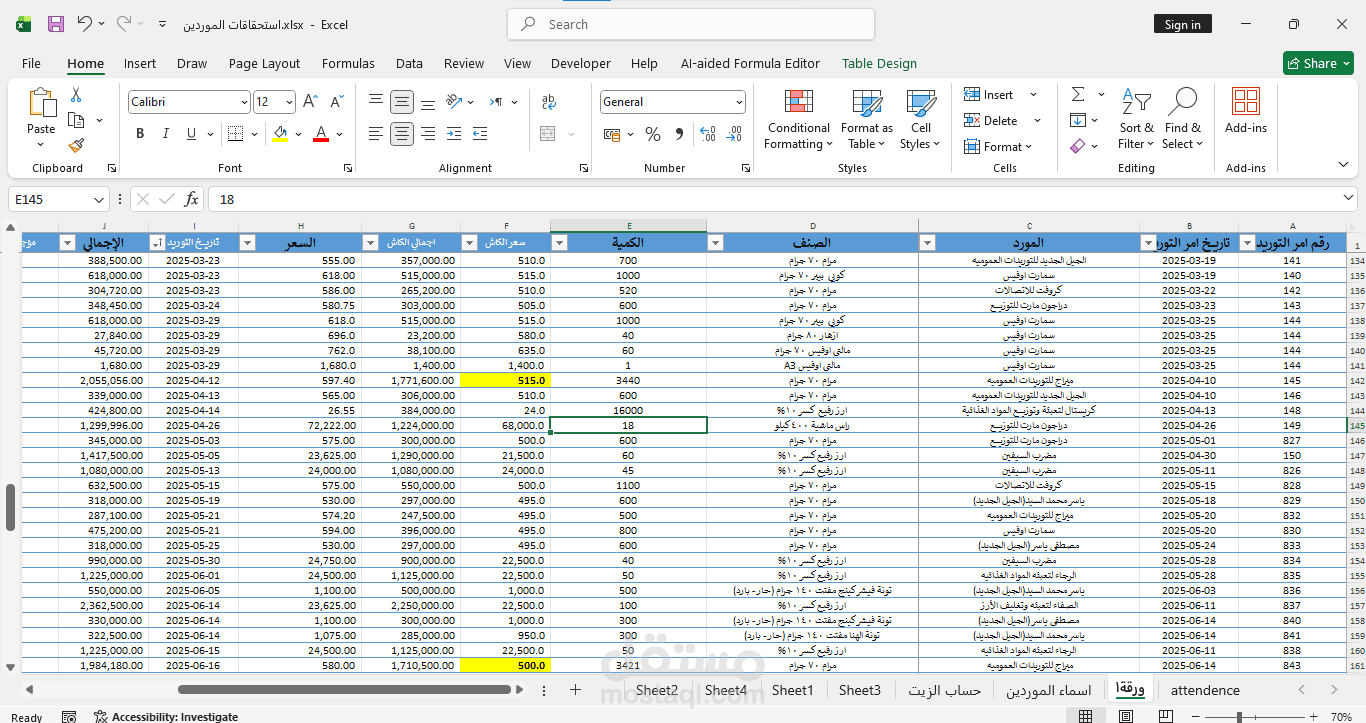
Task: Click the Format Painter brush icon
Action: pyautogui.click(x=76, y=145)
